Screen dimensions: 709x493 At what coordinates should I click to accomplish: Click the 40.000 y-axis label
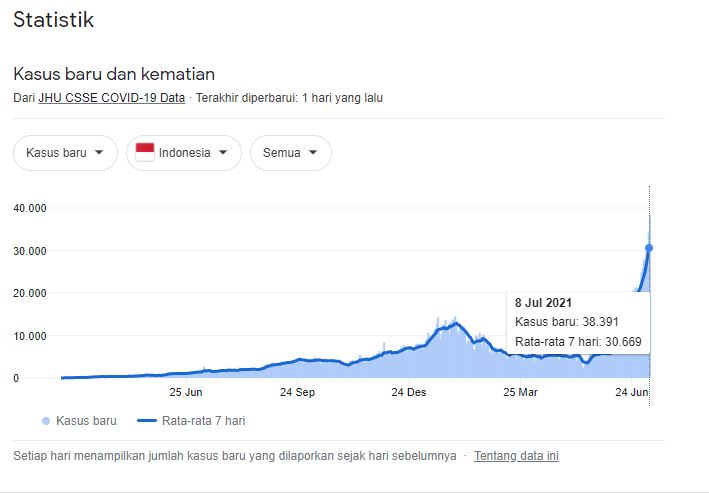pyautogui.click(x=31, y=208)
